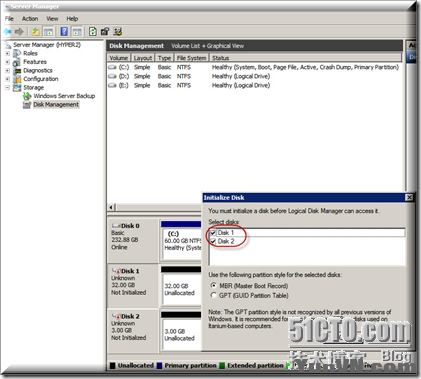
Task: Click the drive icon for volume (C:)
Action: 113,67
